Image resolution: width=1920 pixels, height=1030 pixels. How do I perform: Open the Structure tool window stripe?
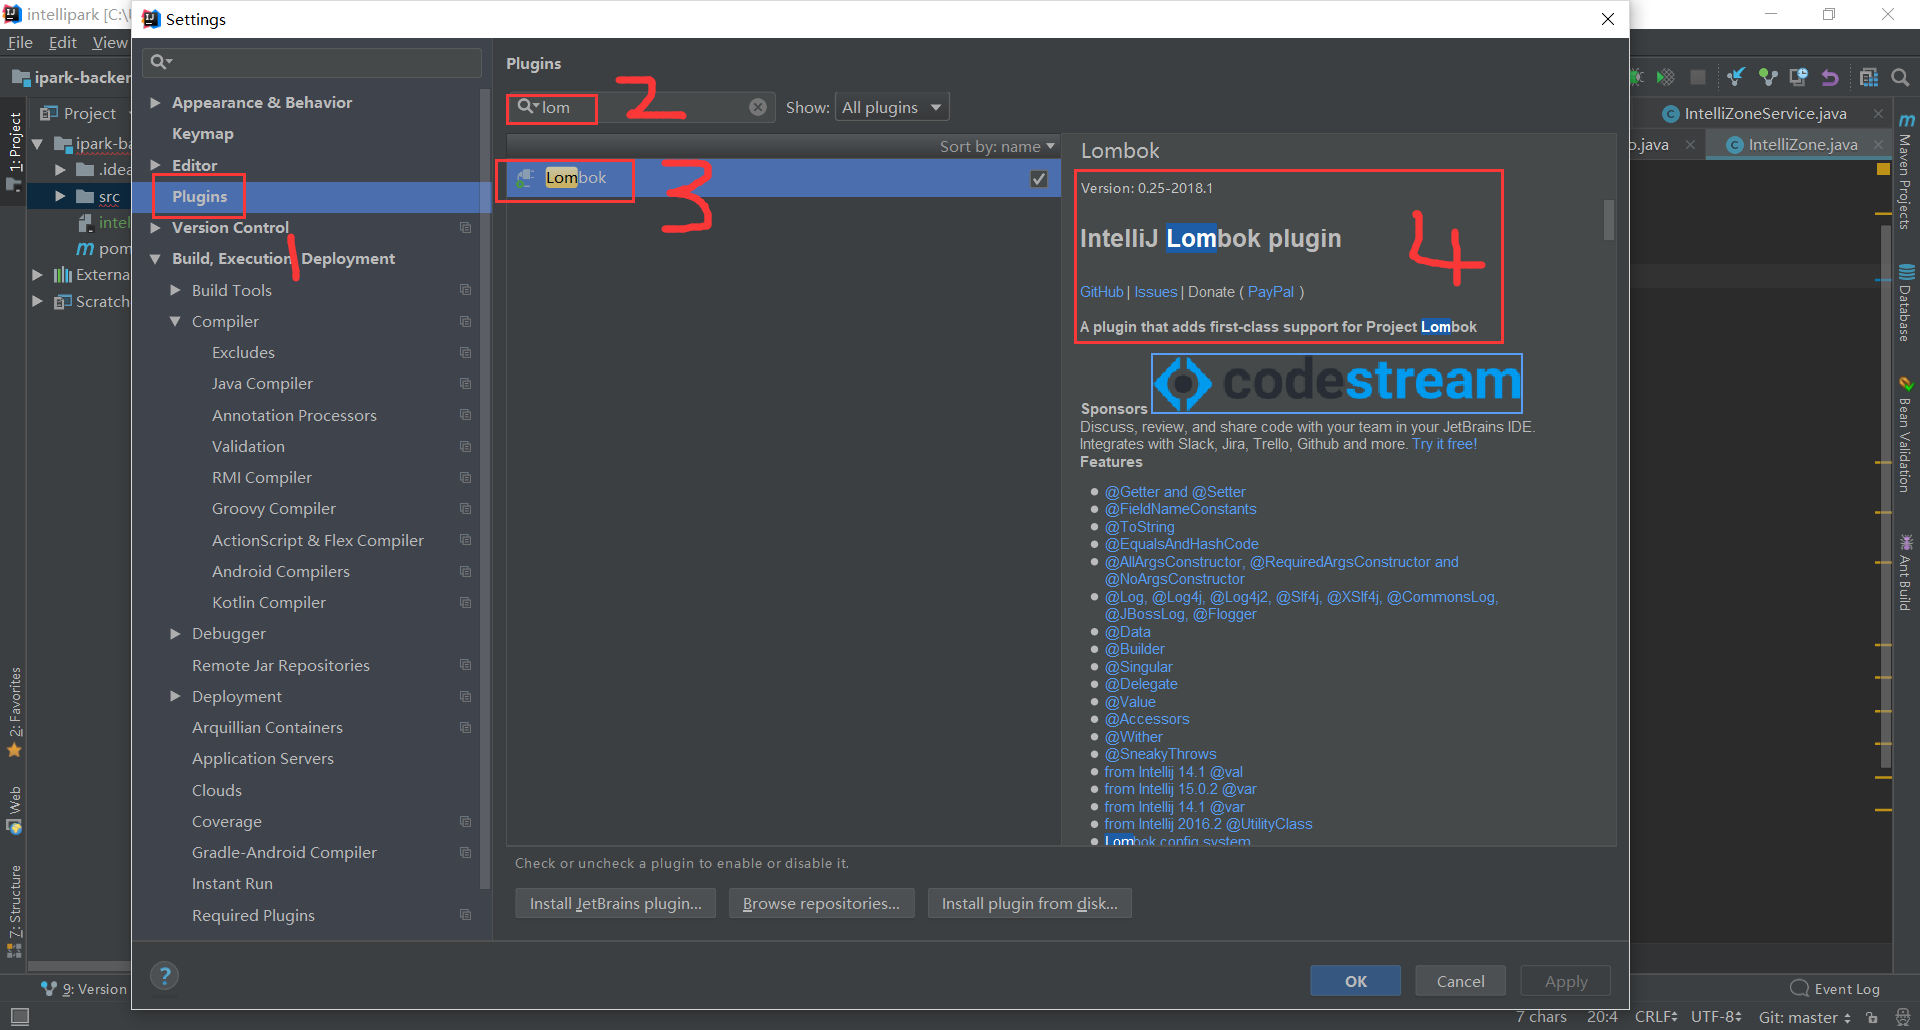pos(14,911)
